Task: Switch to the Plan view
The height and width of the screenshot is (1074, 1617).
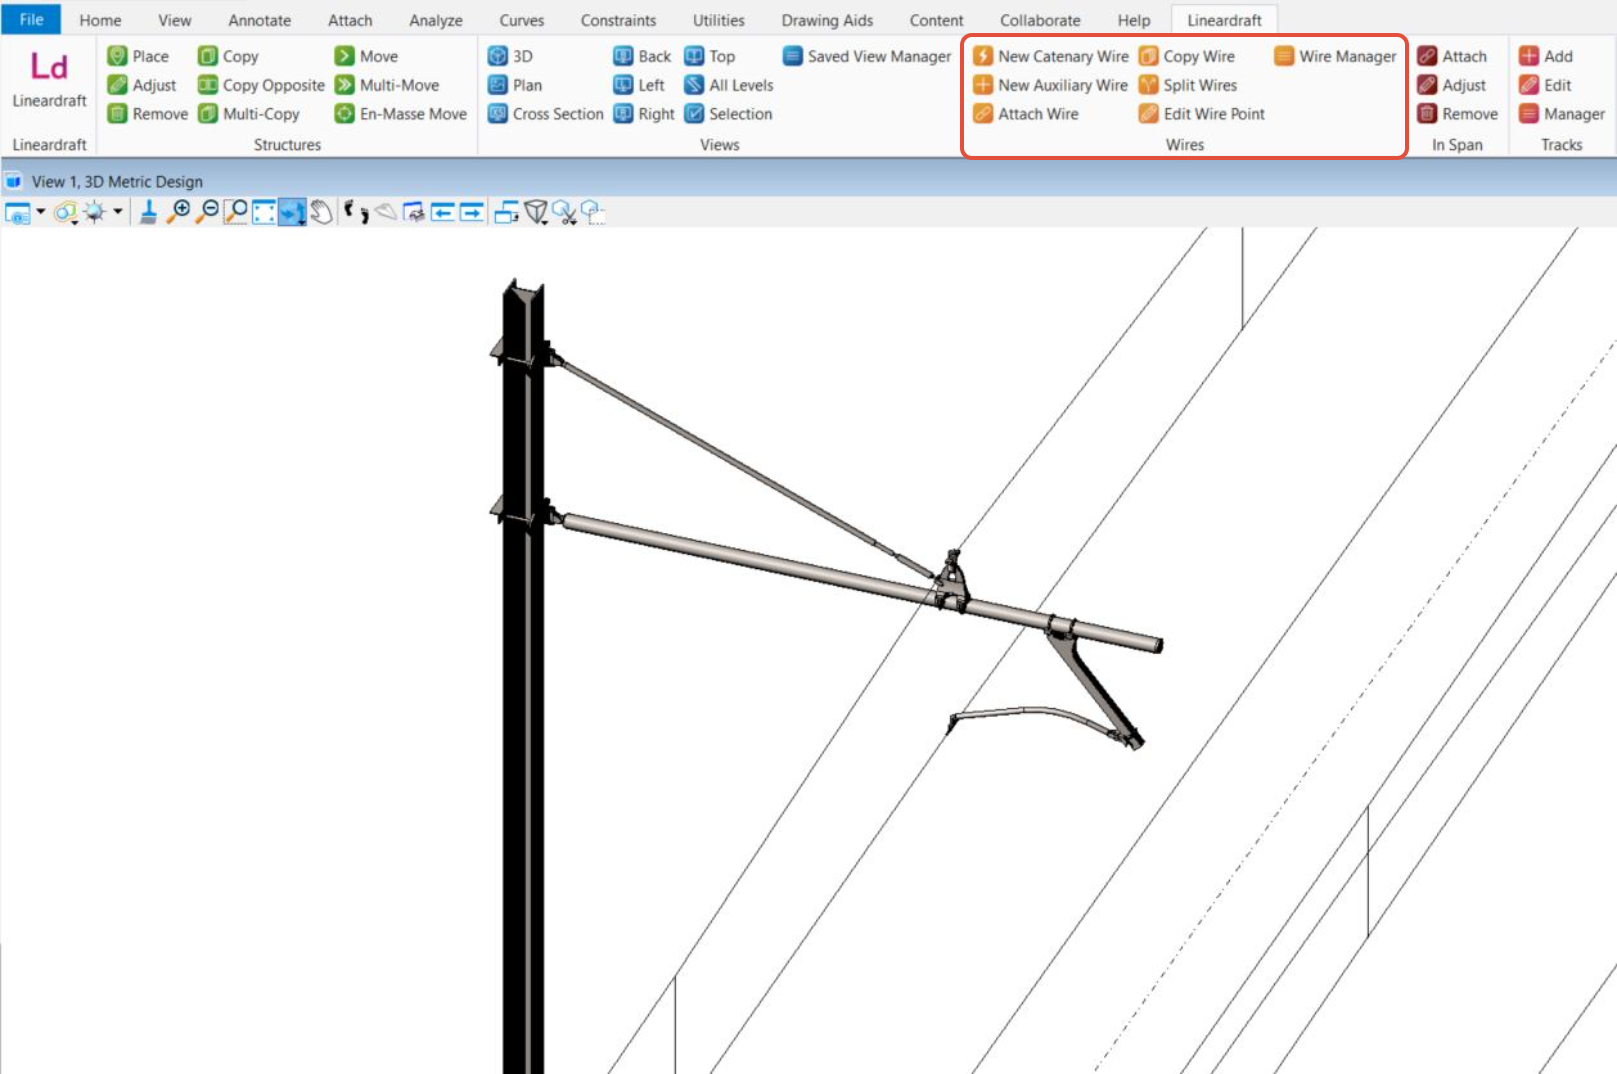Action: click(515, 85)
